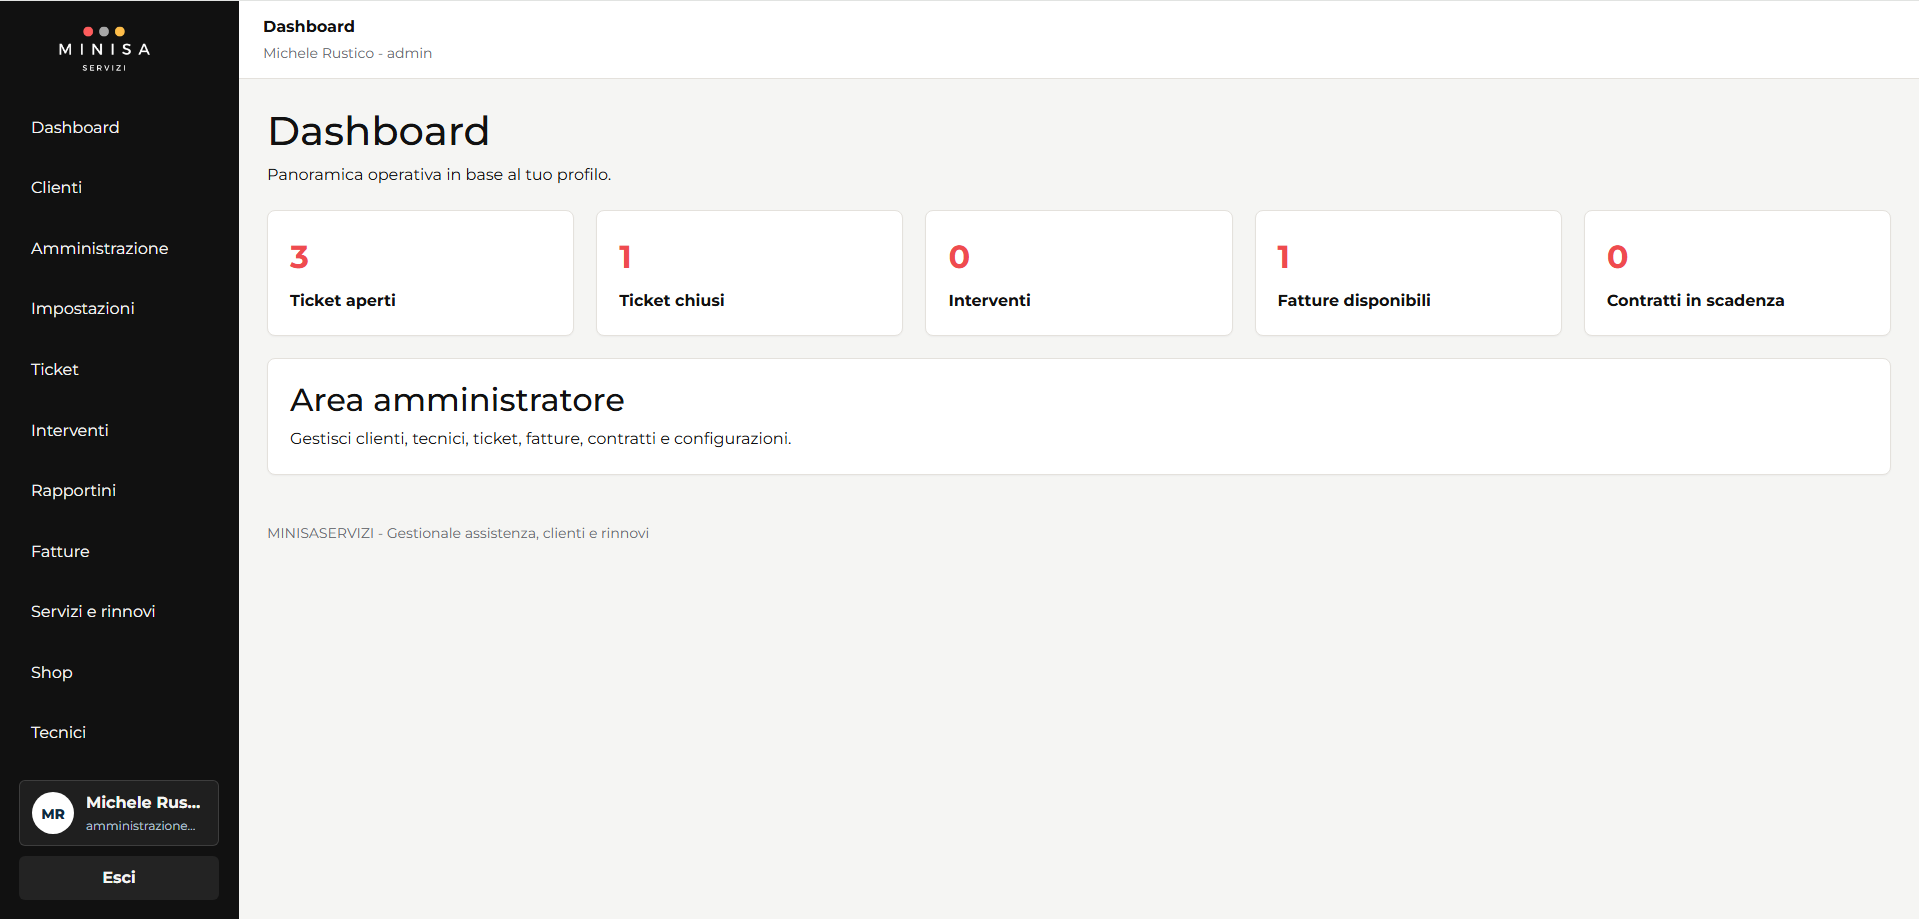Viewport: 1919px width, 919px height.
Task: Open the Michele Rus... profile card
Action: (x=119, y=813)
